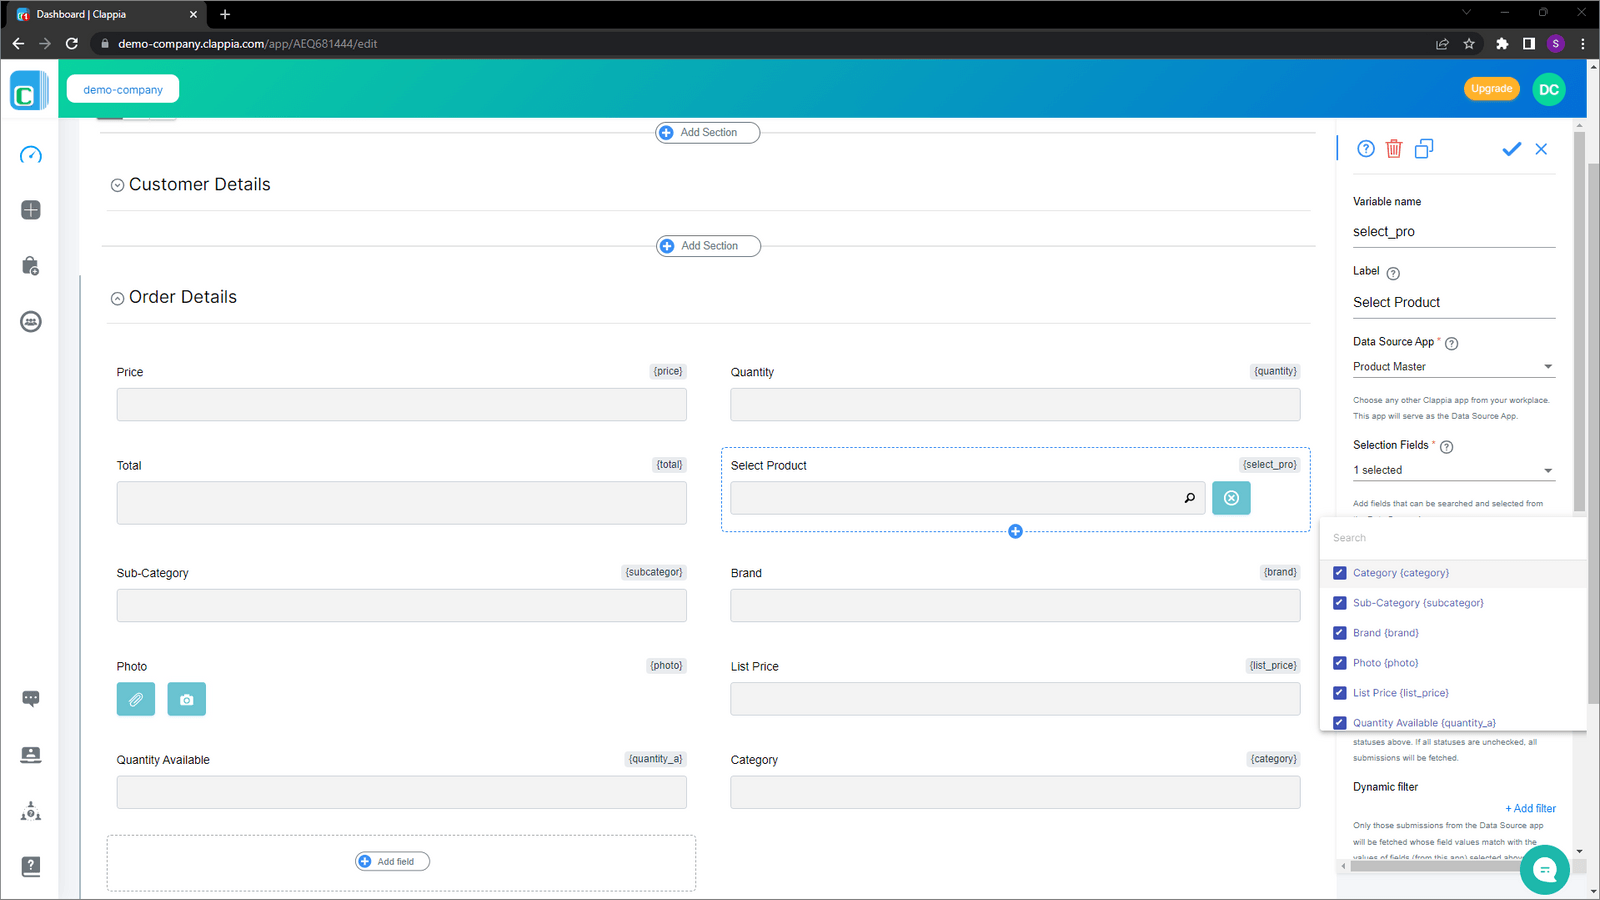The height and width of the screenshot is (900, 1600).
Task: Click Add field in Order Details section
Action: (x=391, y=861)
